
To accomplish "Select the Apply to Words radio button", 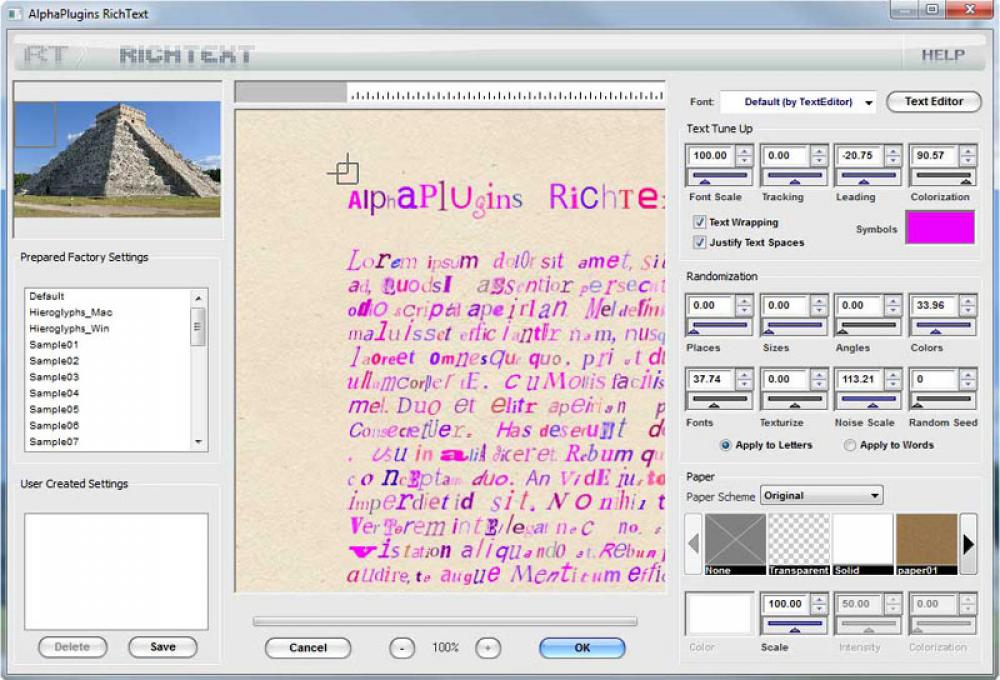I will click(849, 445).
